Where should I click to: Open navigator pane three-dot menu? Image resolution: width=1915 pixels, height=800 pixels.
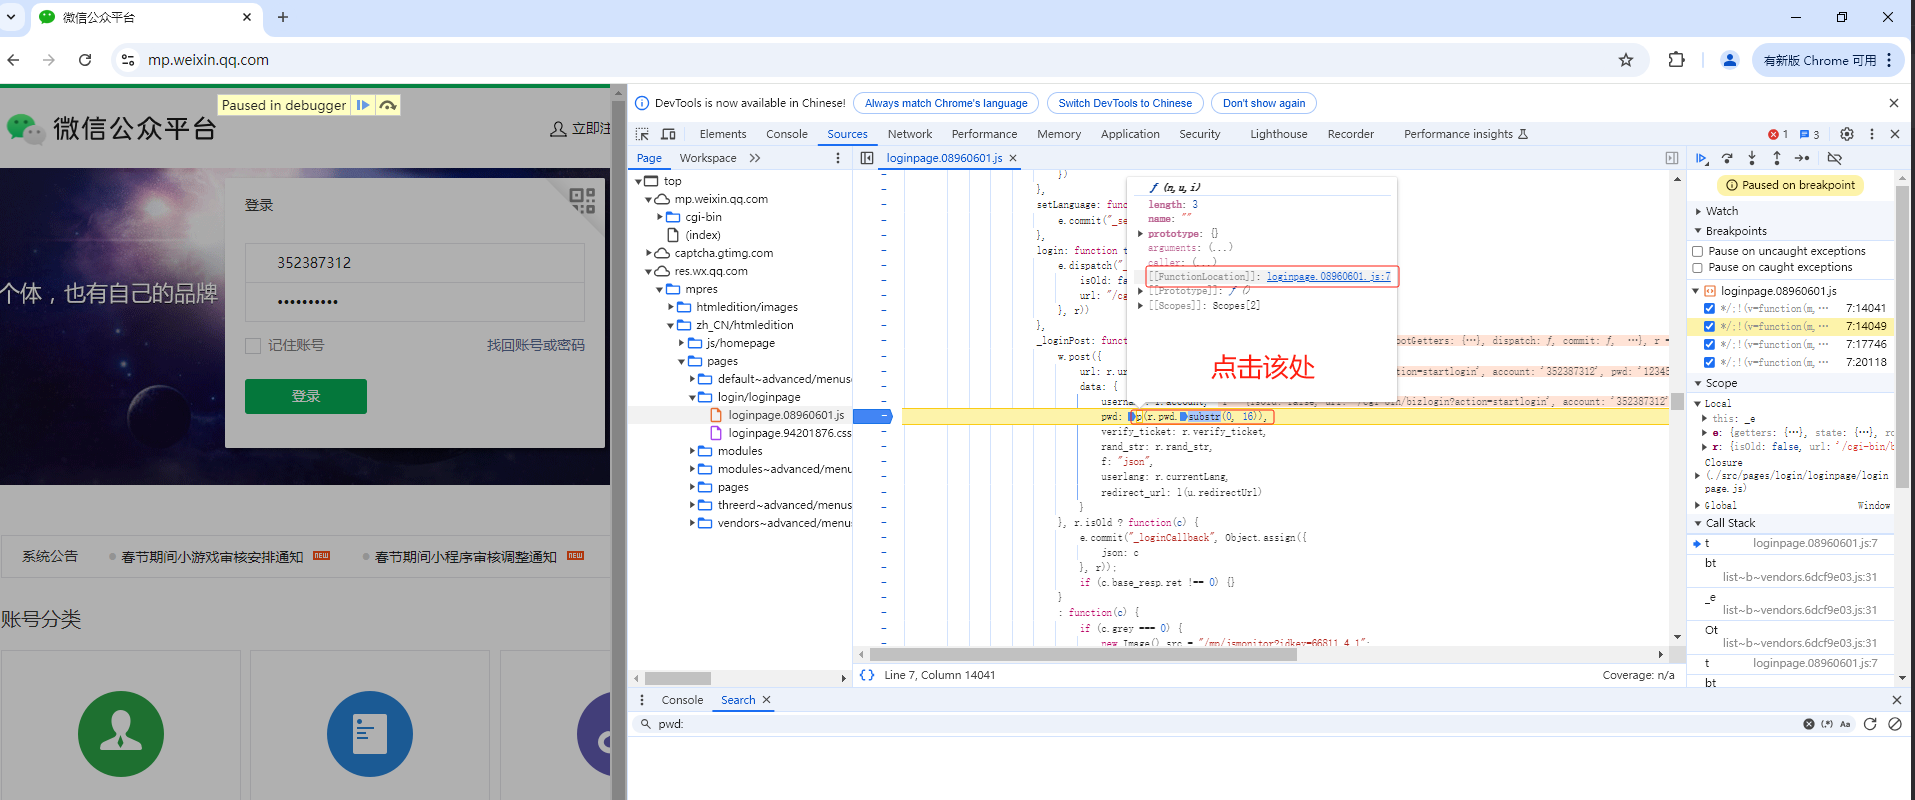[838, 158]
